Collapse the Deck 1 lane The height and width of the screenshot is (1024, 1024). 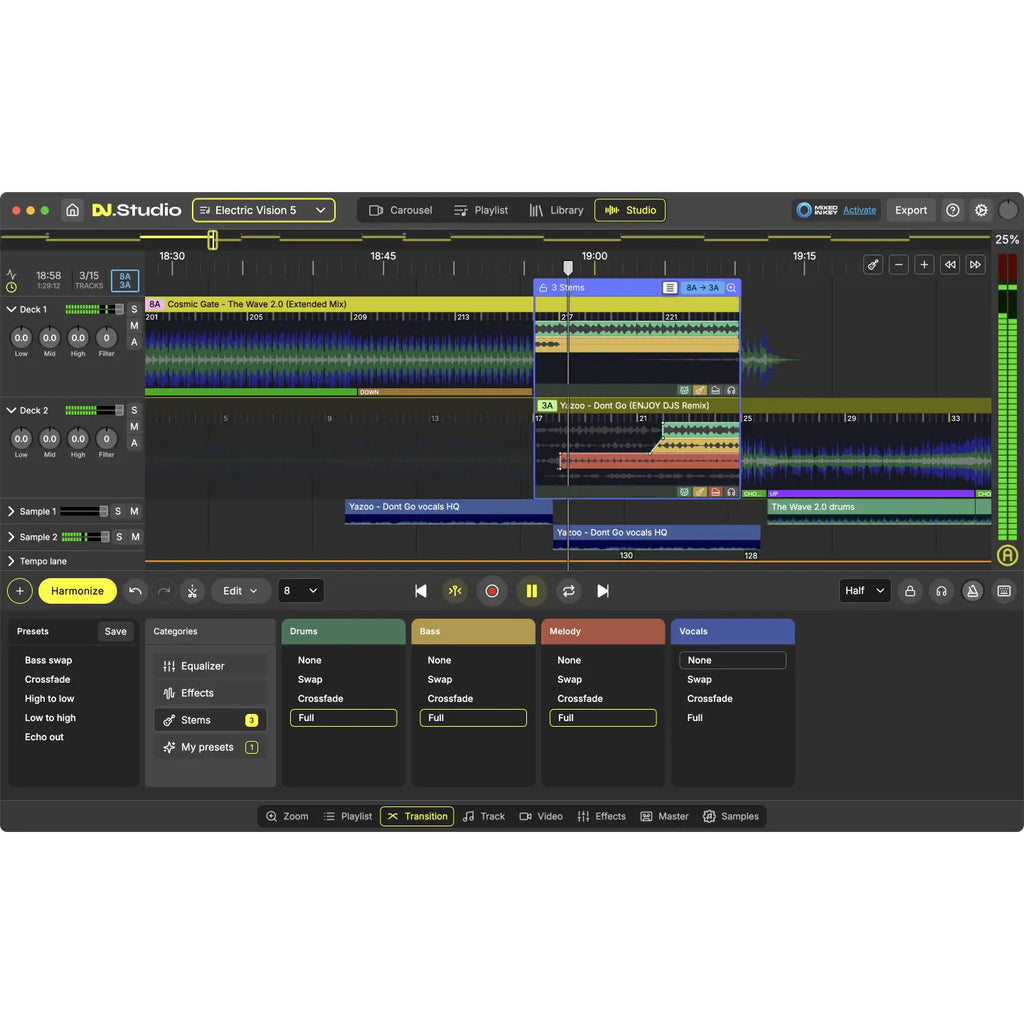(x=11, y=310)
